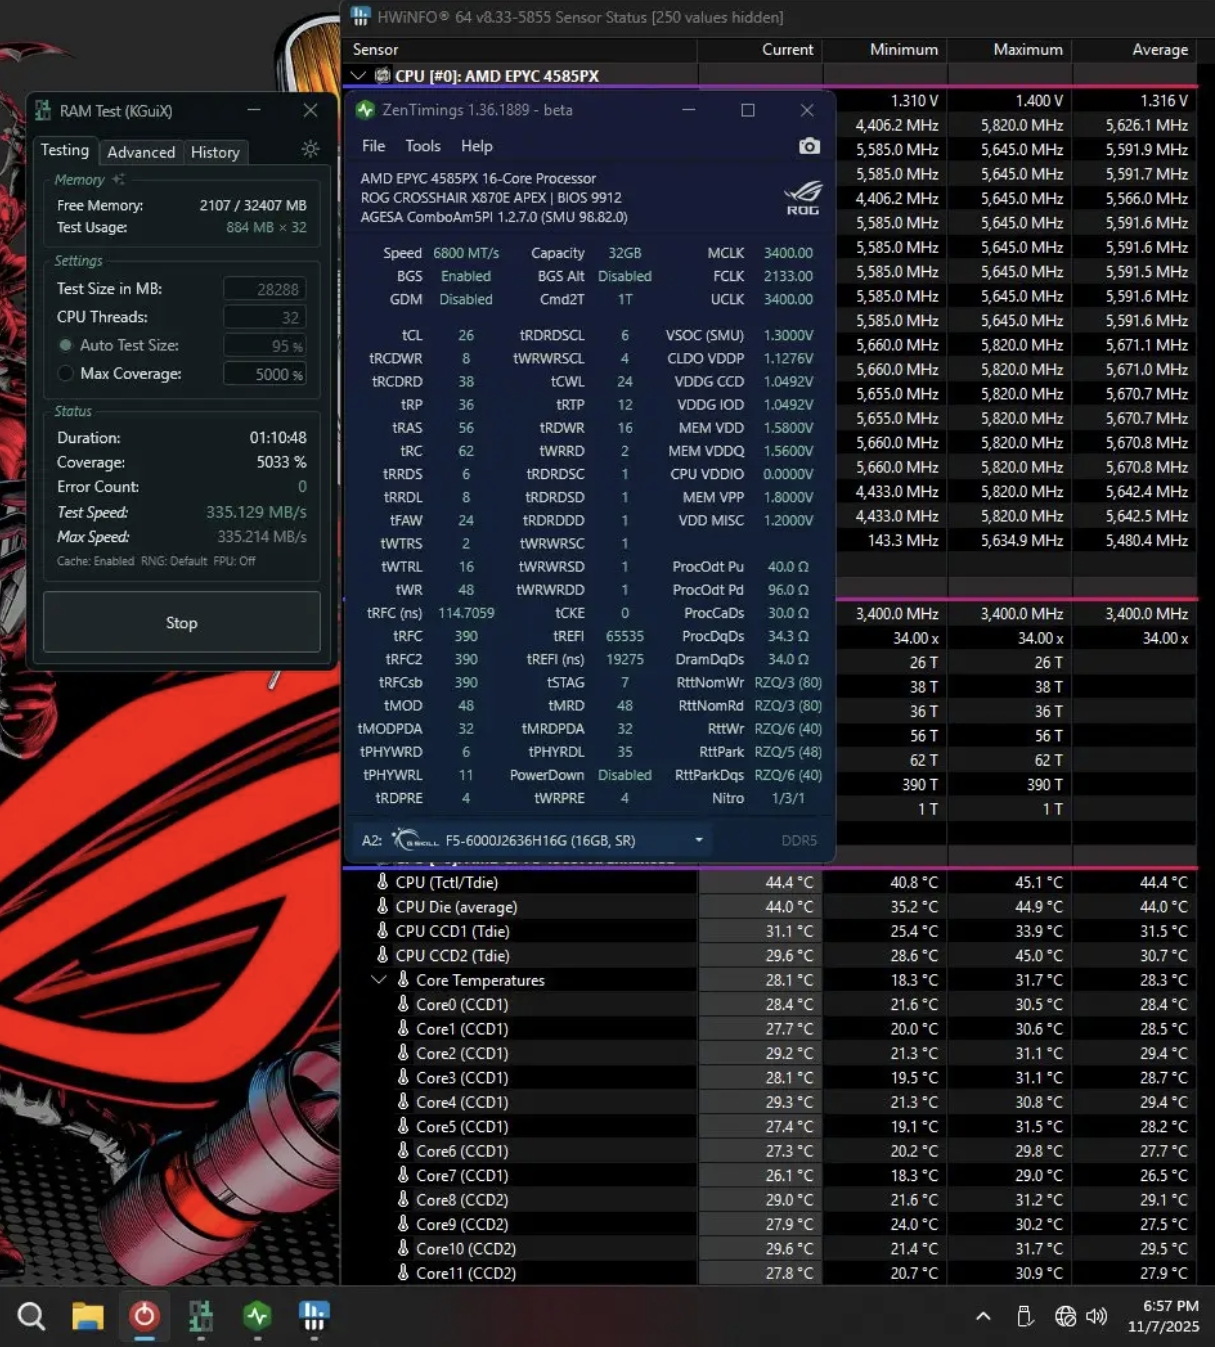The image size is (1215, 1347).
Task: Click the thermometer icon beside CPU CCD2 (Tdie)
Action: pos(382,955)
